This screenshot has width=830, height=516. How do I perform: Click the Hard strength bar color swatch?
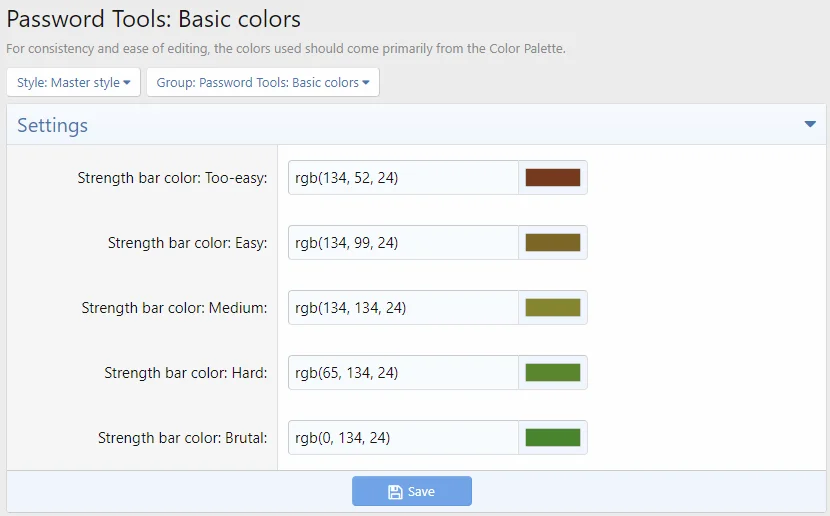click(x=553, y=373)
